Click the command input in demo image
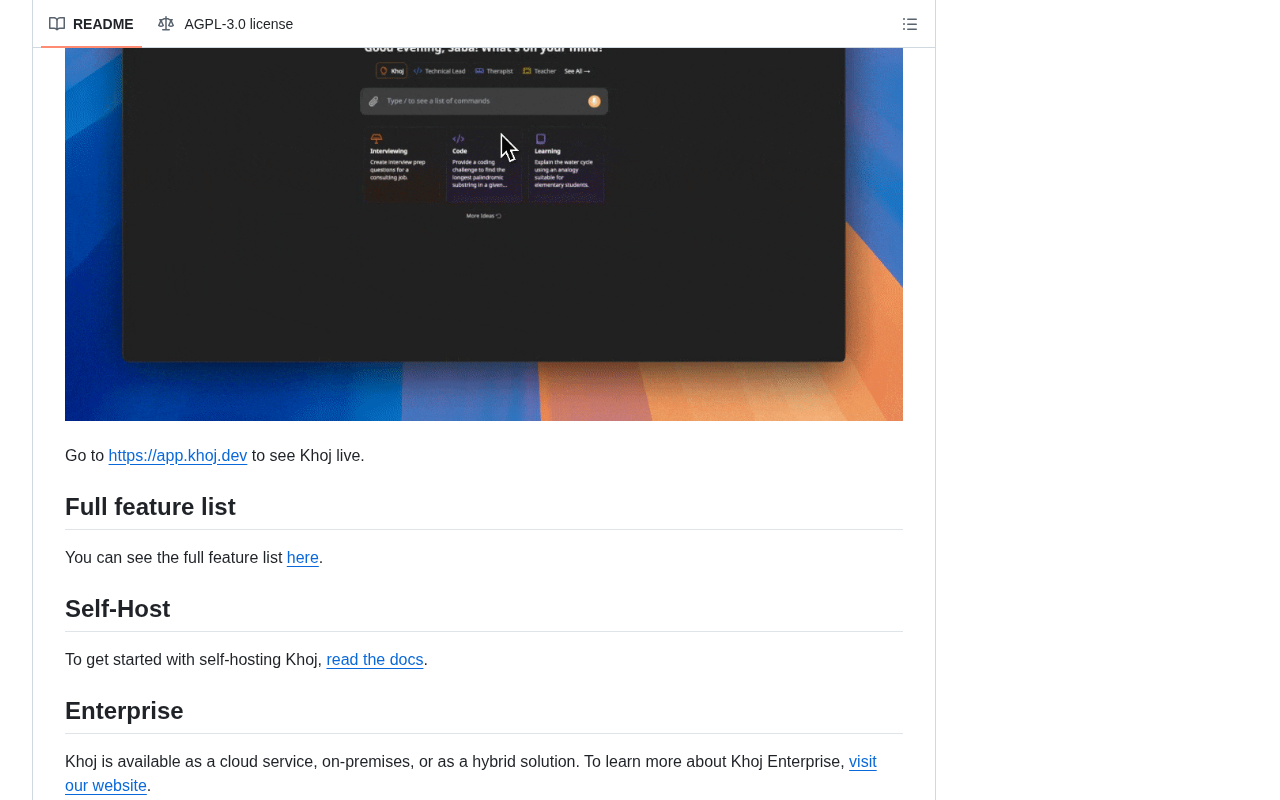1280x800 pixels. point(484,101)
